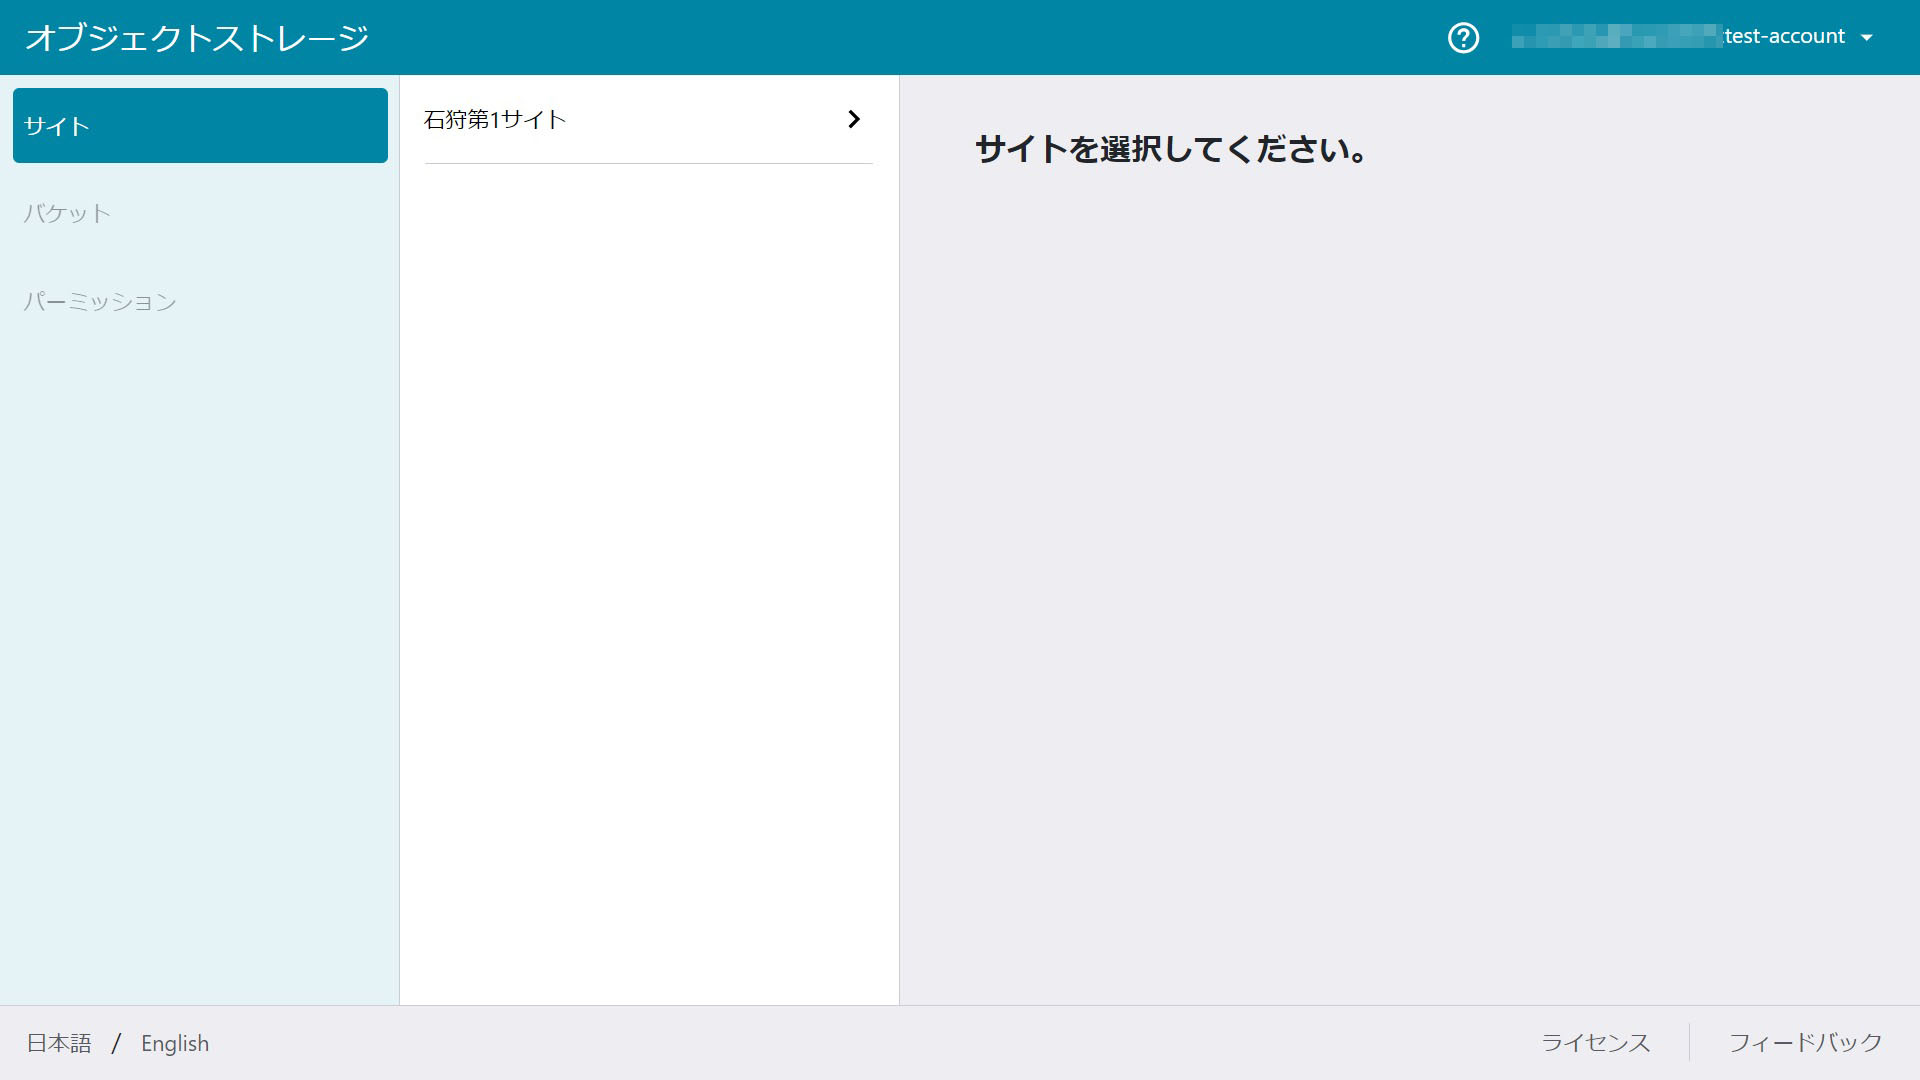Click empty white area below site list
The width and height of the screenshot is (1920, 1080).
click(x=648, y=580)
